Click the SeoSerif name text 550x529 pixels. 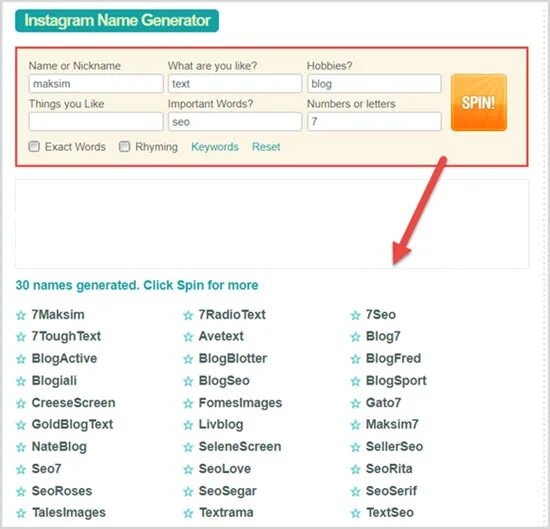pos(391,491)
